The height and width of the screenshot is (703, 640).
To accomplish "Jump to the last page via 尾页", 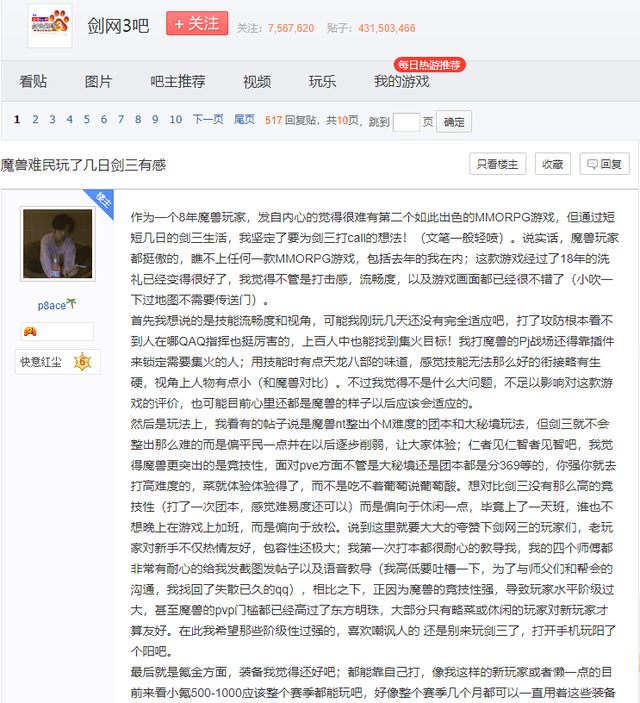I will click(x=244, y=119).
